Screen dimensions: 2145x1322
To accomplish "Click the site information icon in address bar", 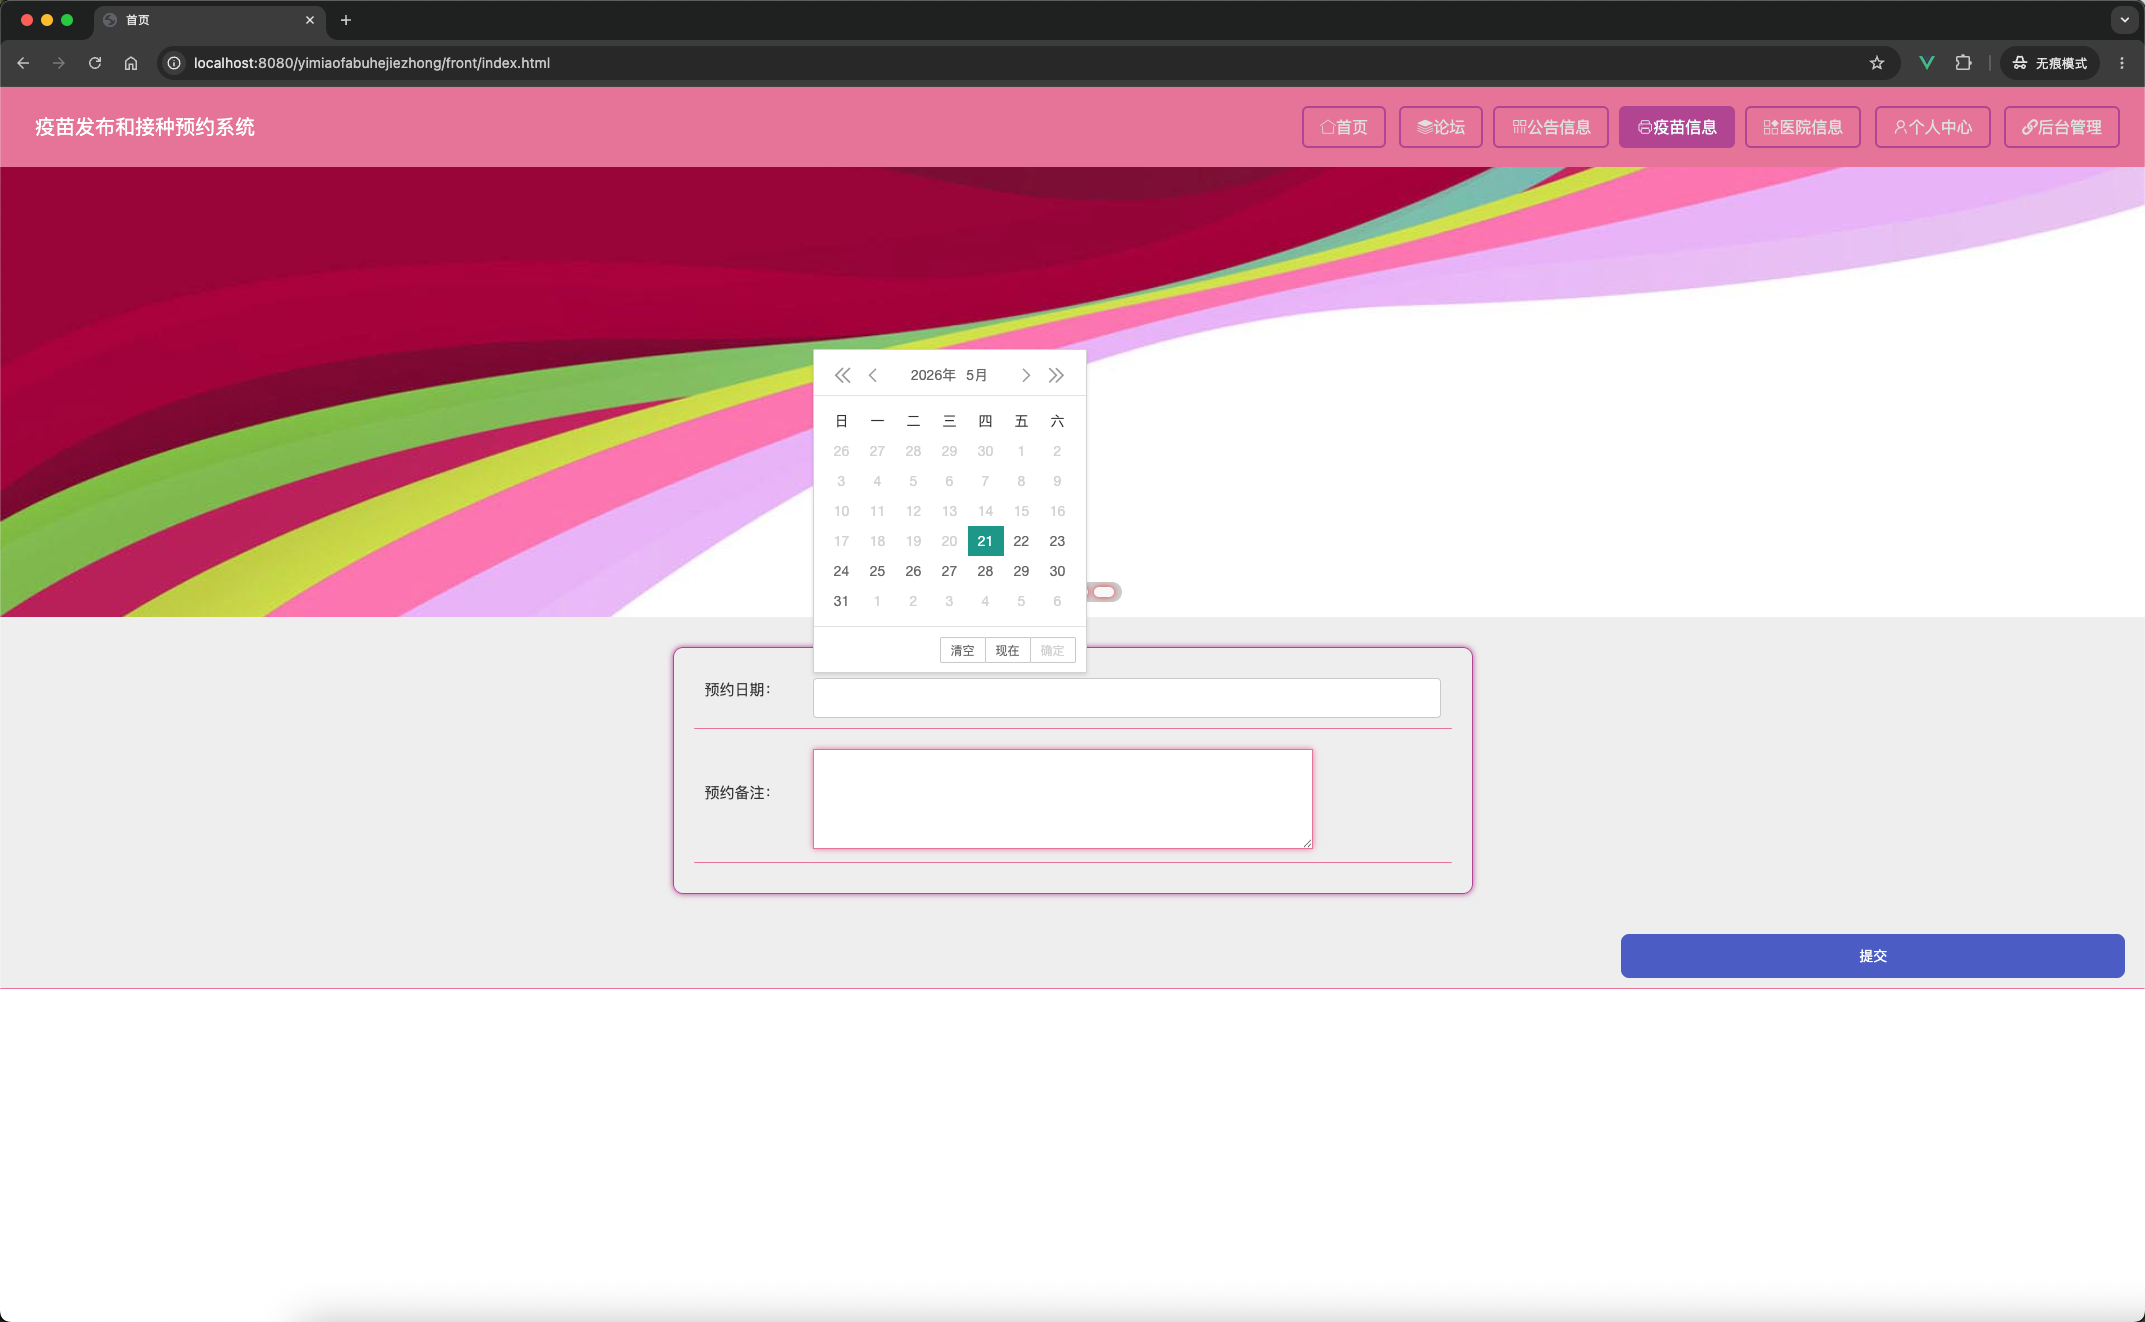I will (174, 63).
